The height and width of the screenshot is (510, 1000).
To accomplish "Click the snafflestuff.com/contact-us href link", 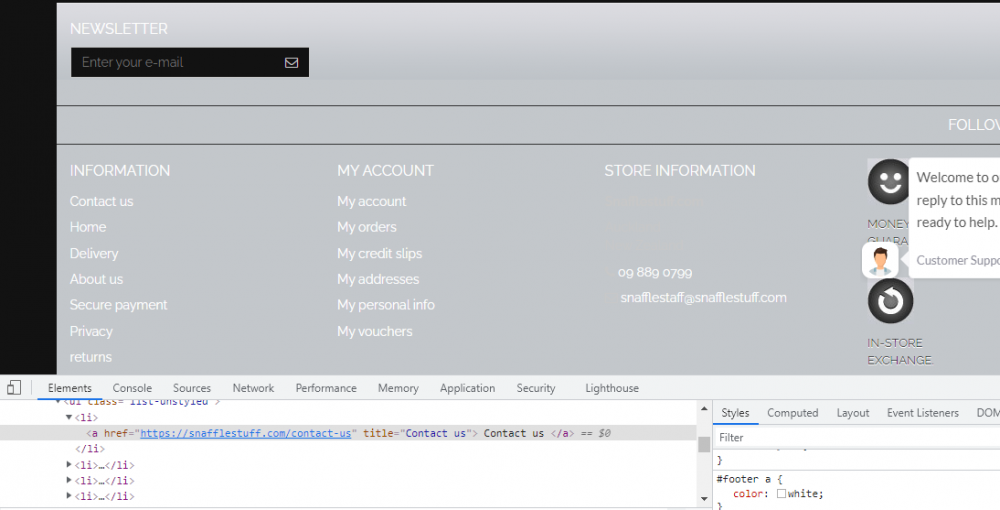I will pyautogui.click(x=245, y=433).
